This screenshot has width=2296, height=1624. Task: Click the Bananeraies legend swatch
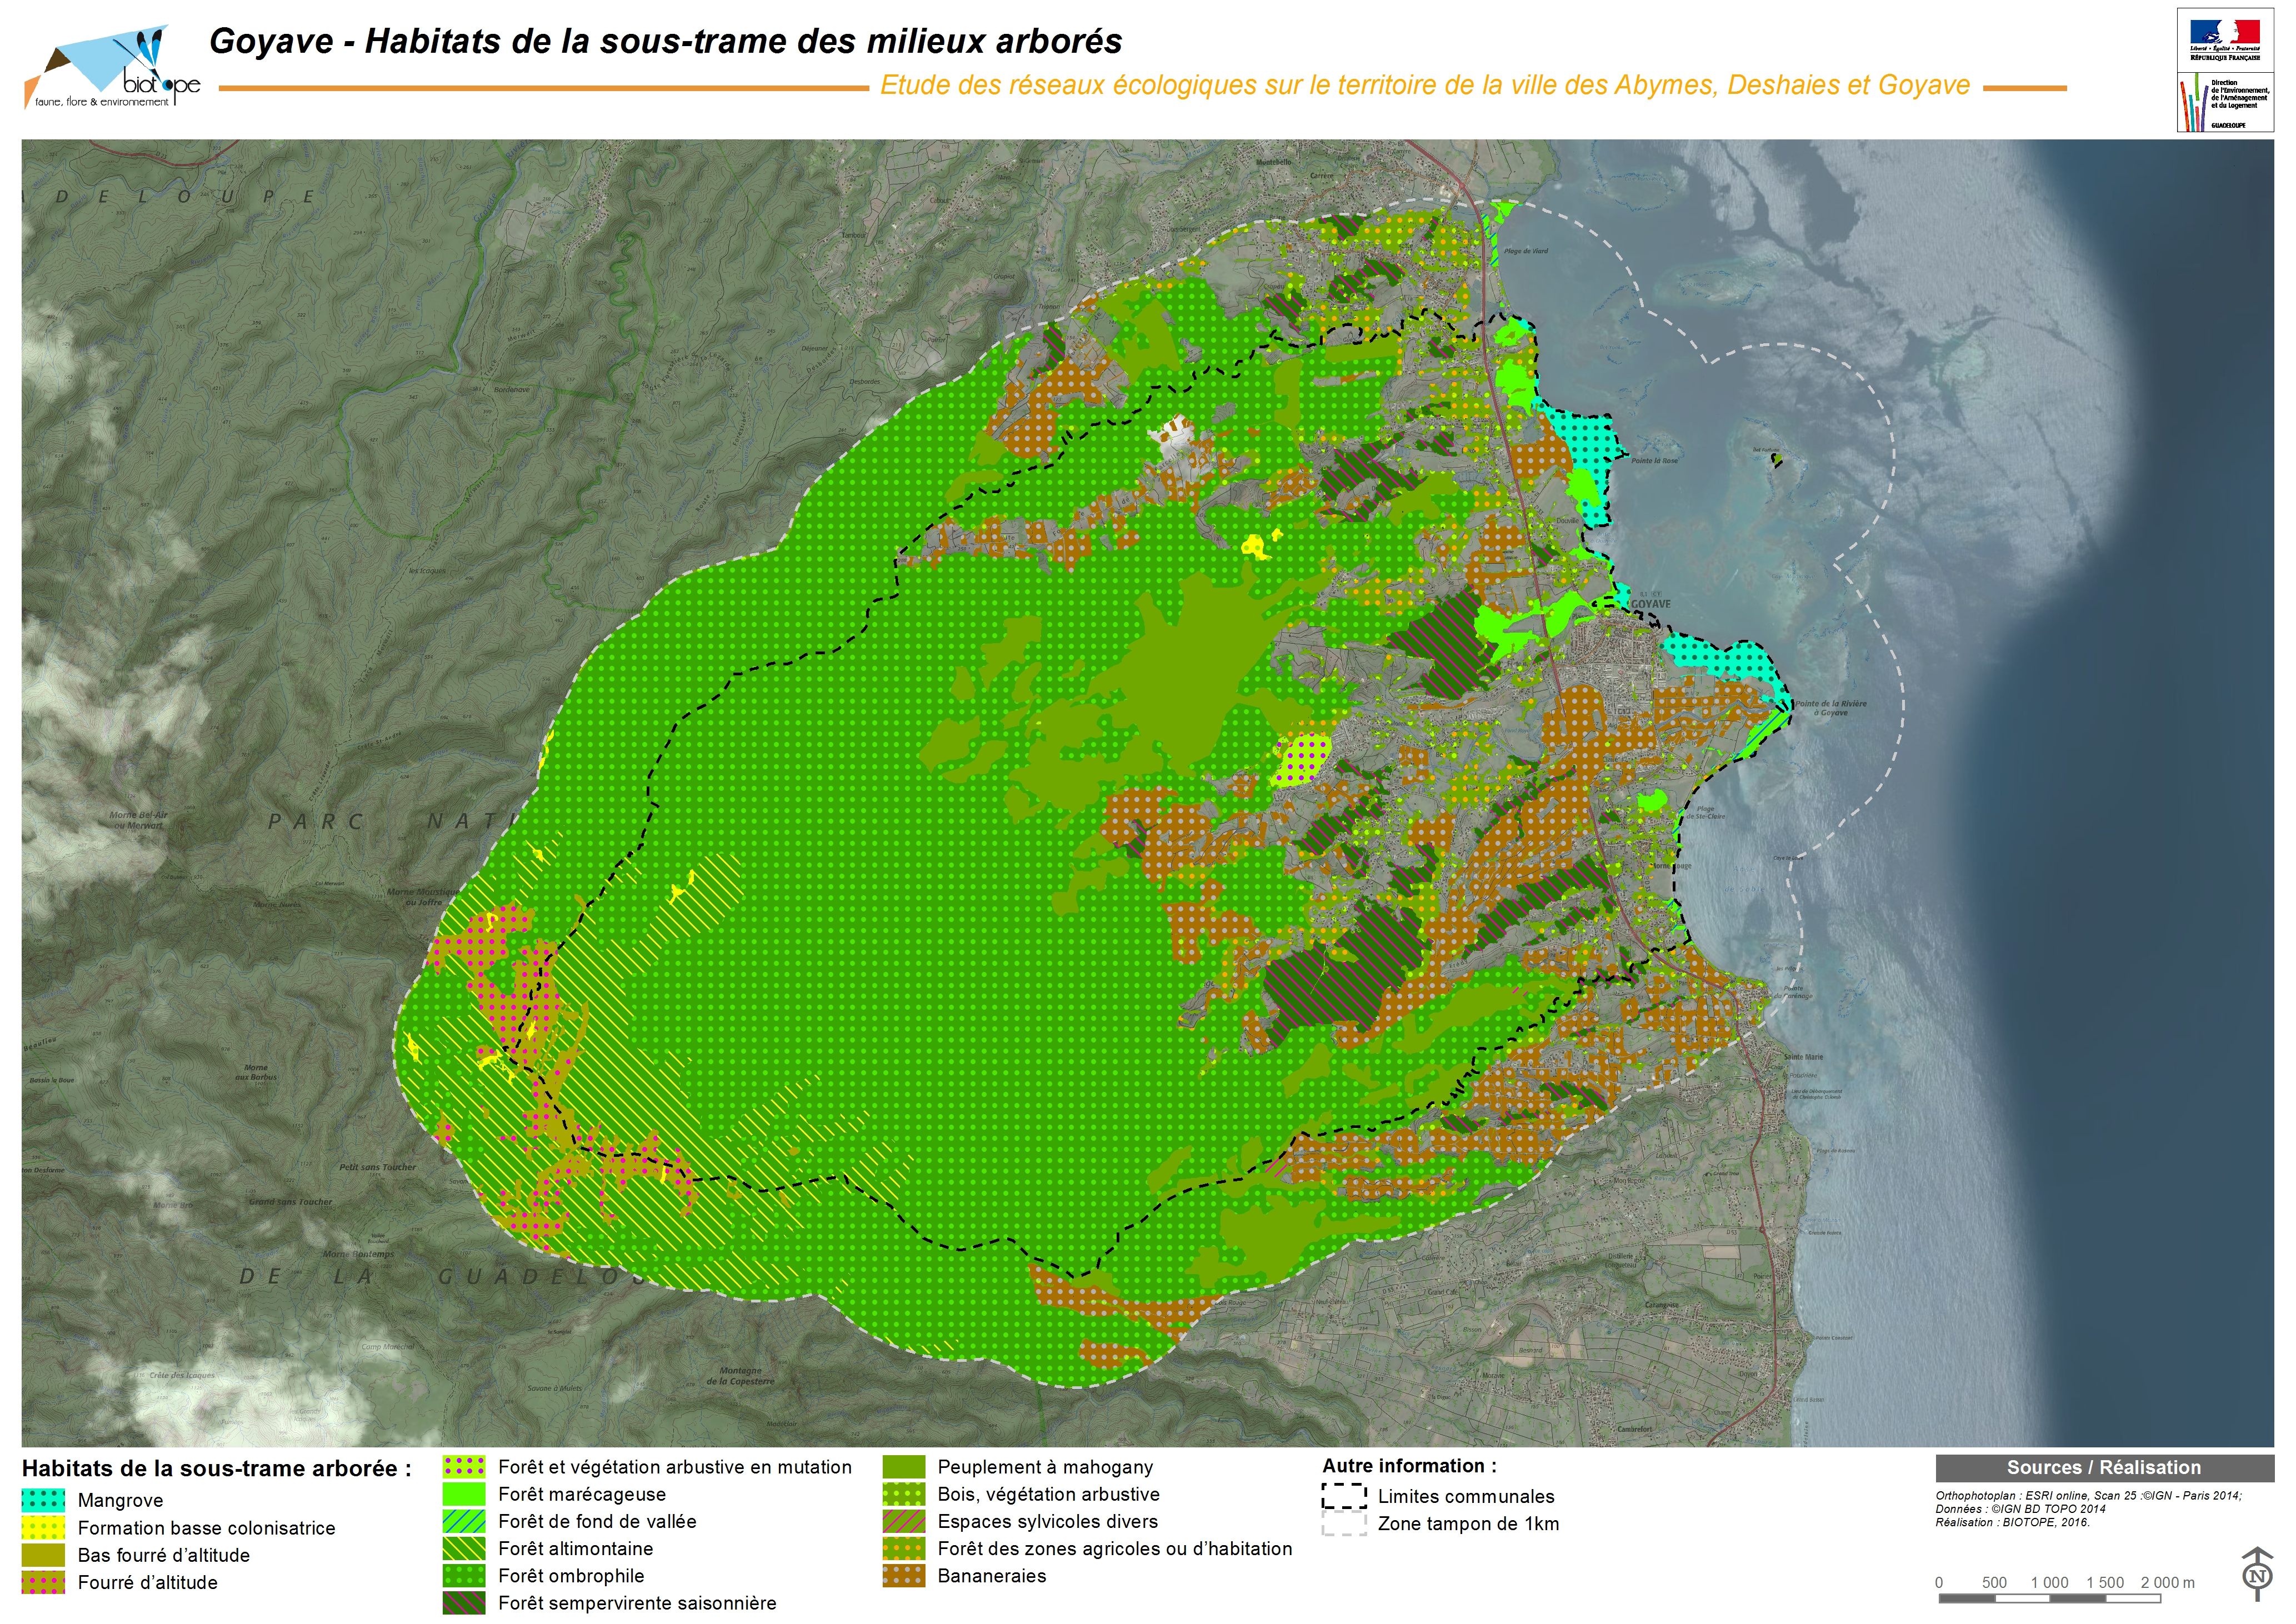tap(904, 1576)
